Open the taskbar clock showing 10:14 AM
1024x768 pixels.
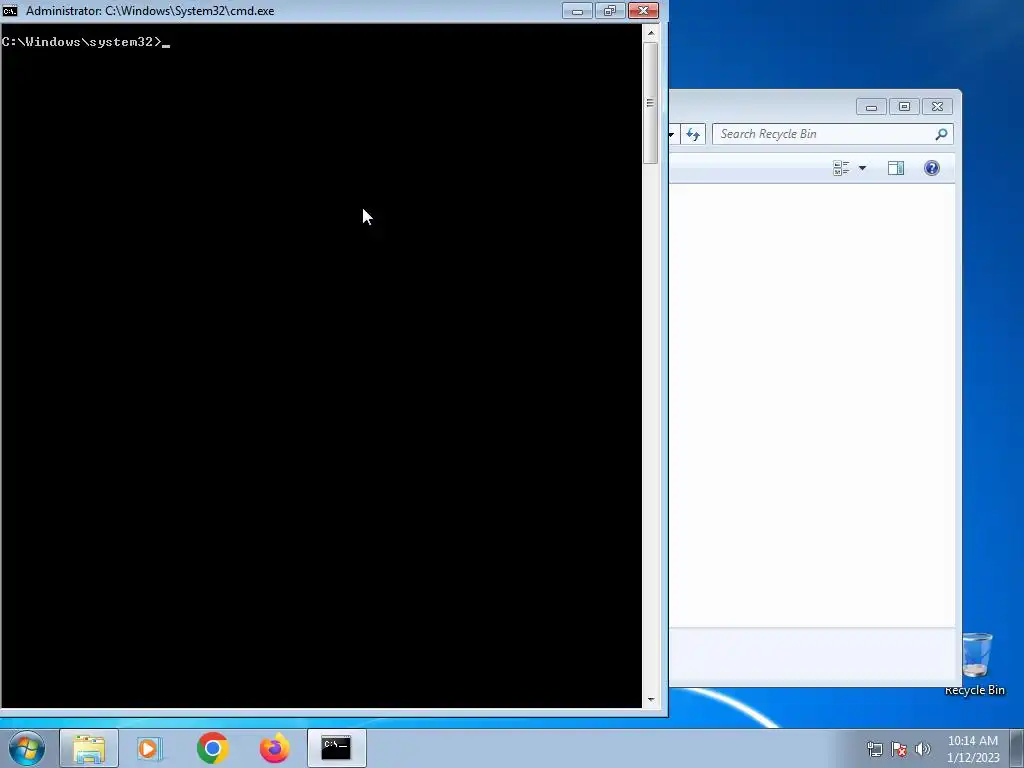(973, 749)
